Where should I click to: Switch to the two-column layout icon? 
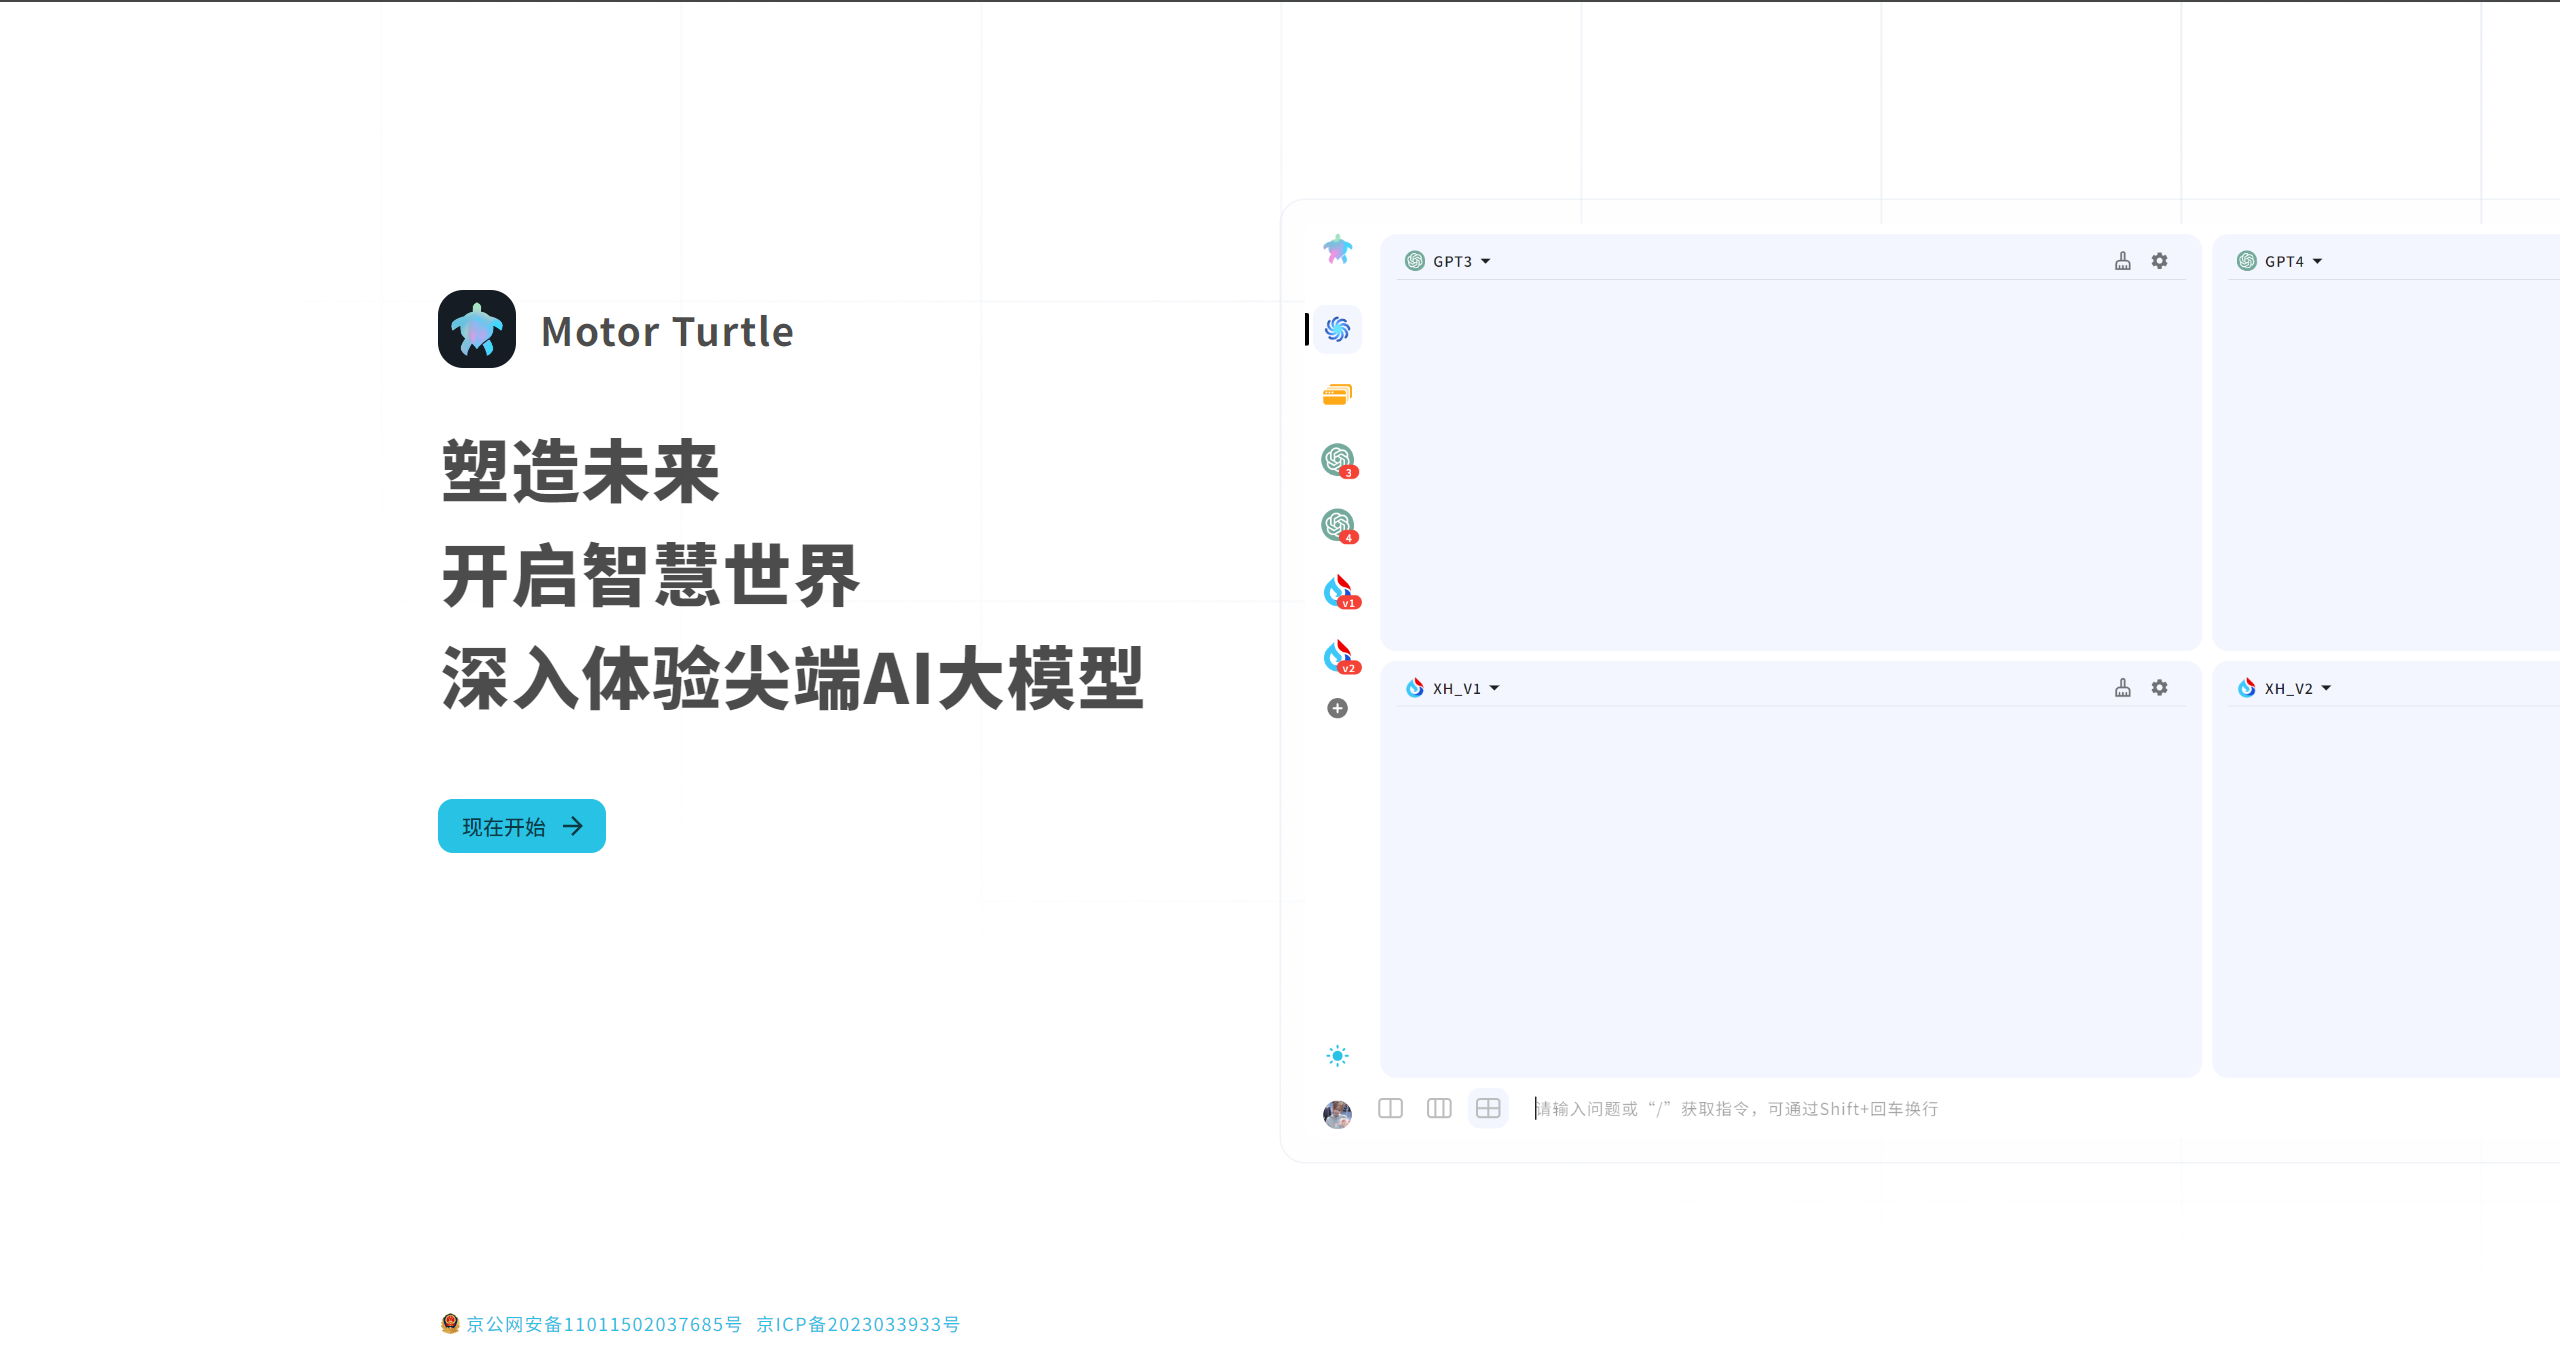click(1390, 1108)
